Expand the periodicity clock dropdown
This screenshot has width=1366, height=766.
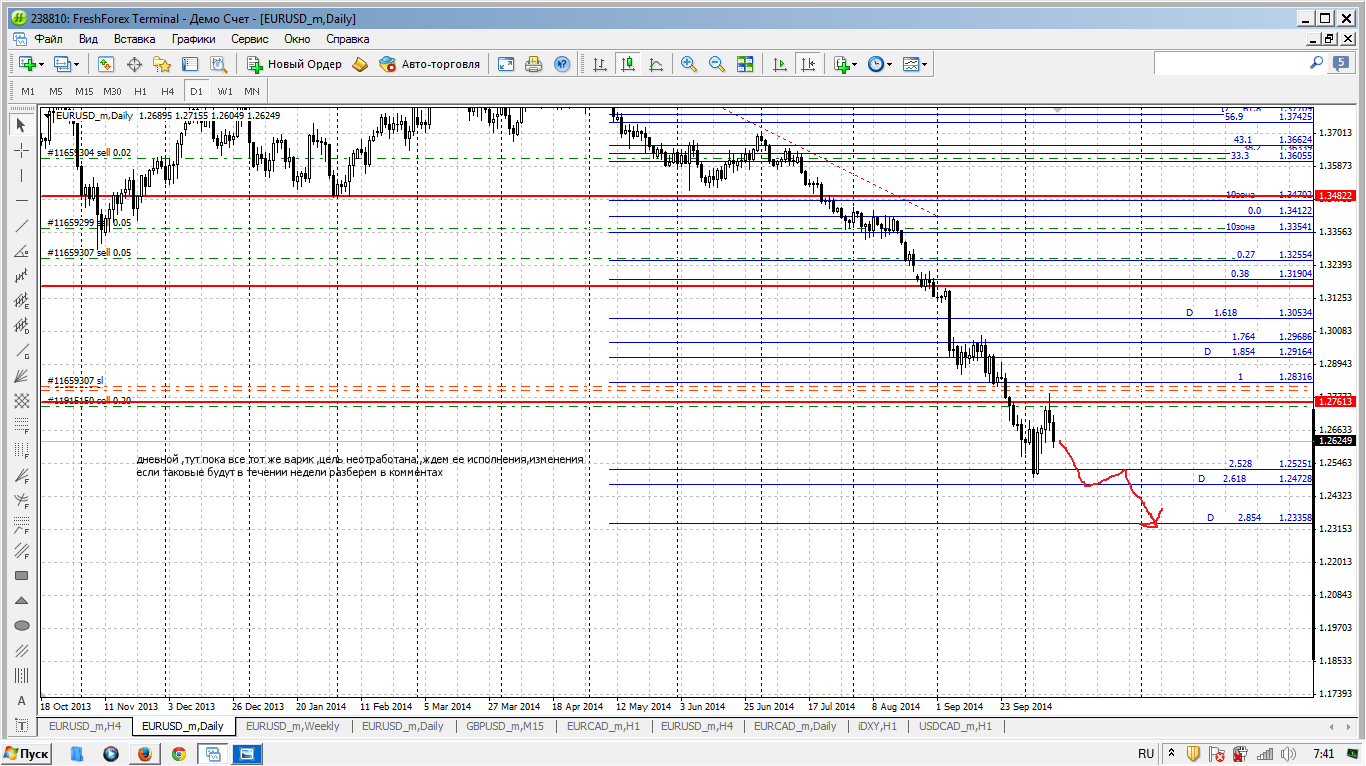click(x=890, y=64)
